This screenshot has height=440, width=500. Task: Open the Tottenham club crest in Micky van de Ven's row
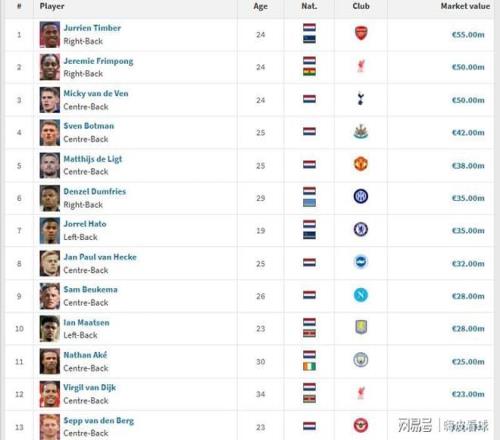click(360, 99)
